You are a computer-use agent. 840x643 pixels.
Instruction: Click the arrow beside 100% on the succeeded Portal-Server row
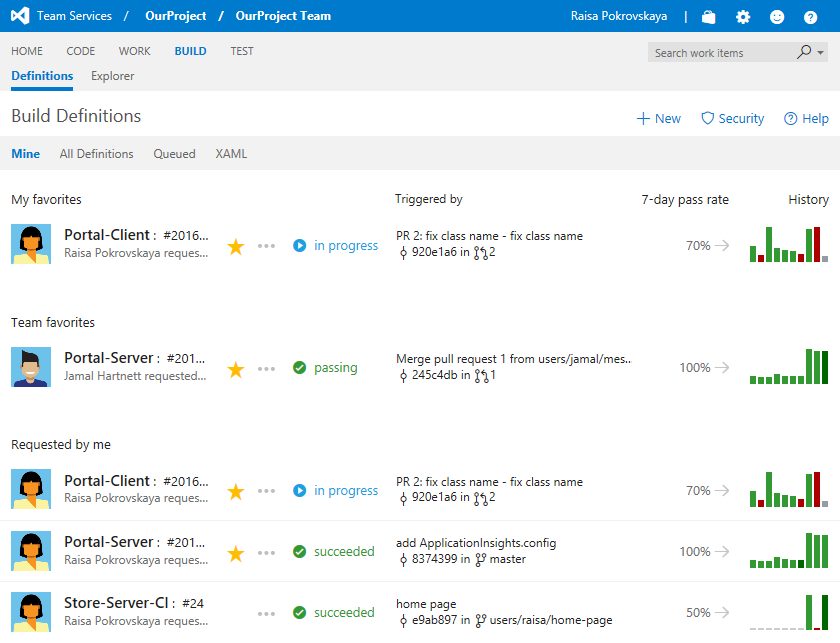[722, 551]
